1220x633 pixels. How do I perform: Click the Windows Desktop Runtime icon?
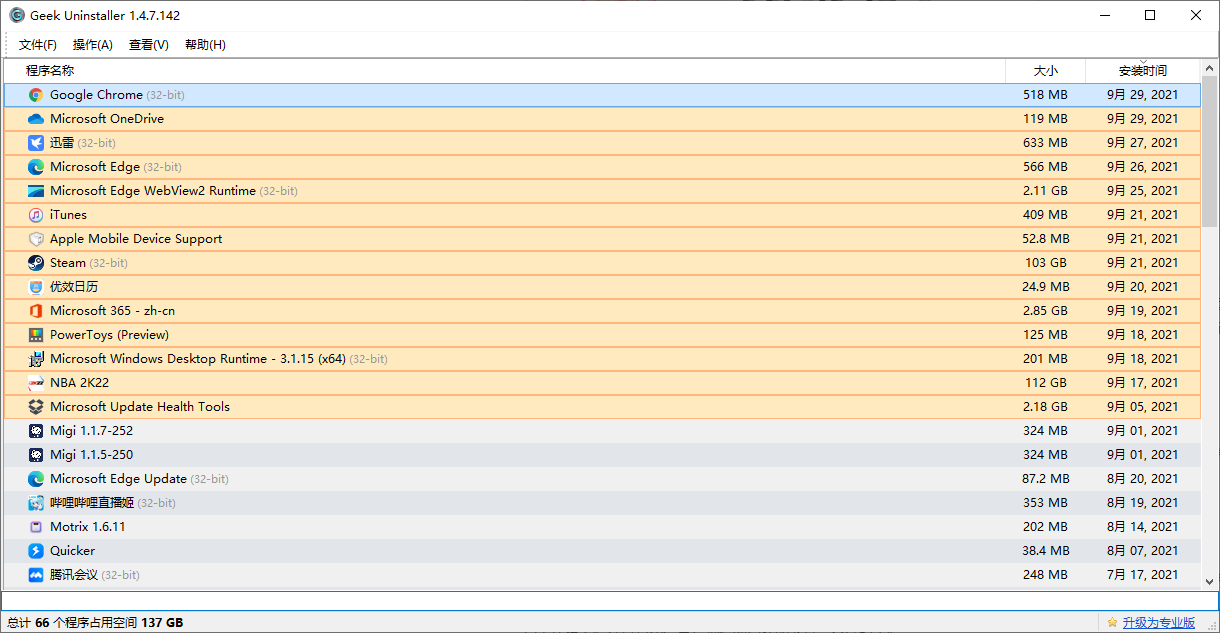click(x=36, y=359)
